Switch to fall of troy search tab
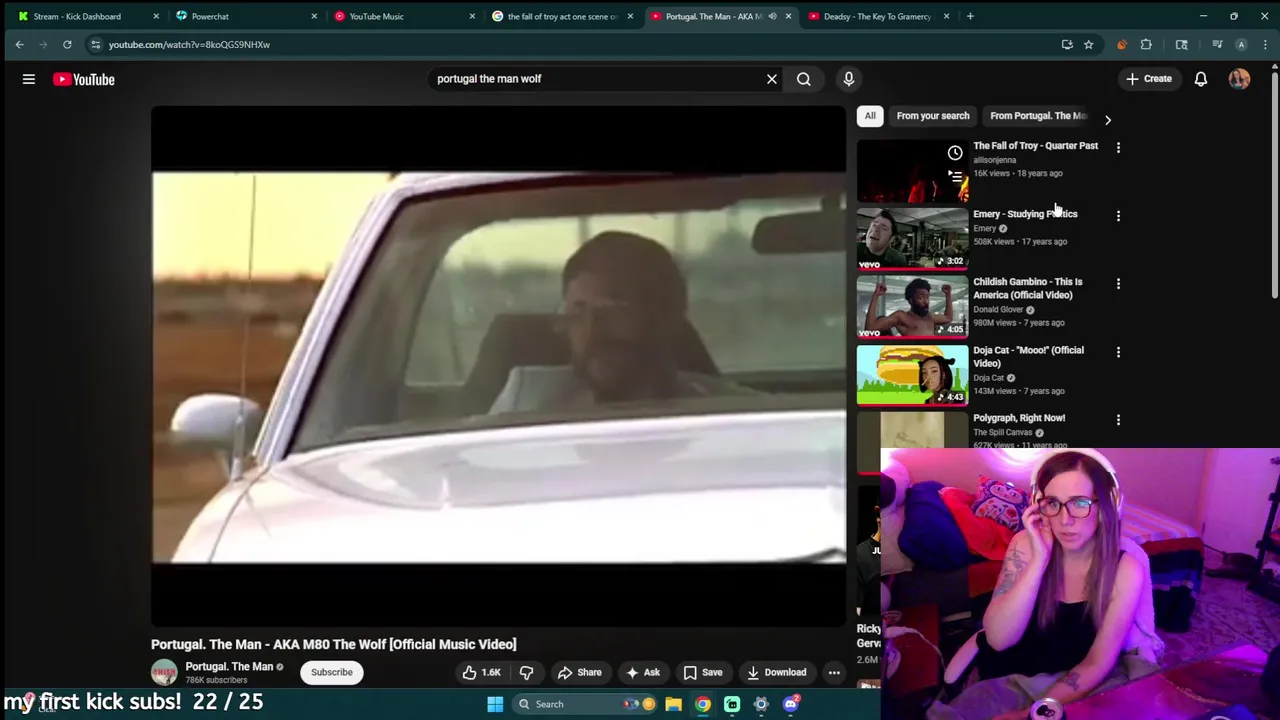 561,16
